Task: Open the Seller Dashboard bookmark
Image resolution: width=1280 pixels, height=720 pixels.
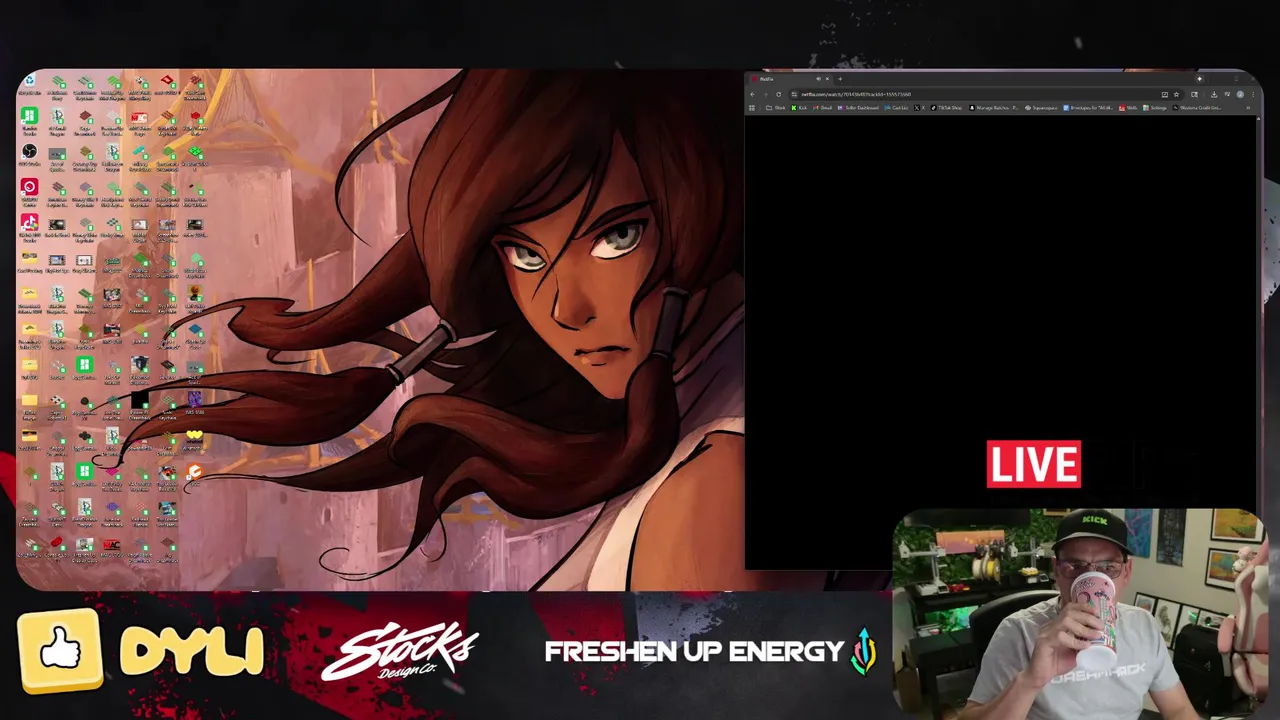Action: [858, 108]
